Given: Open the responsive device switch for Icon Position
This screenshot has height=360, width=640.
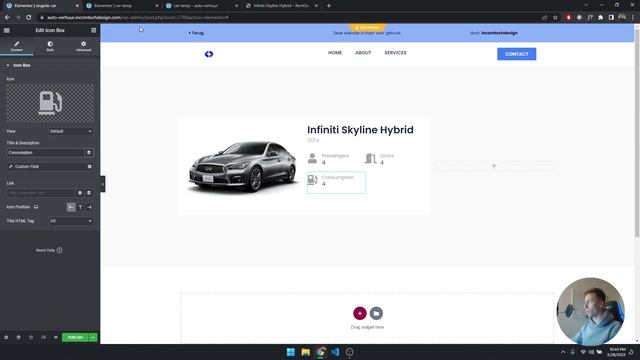Looking at the screenshot, I should click(x=36, y=207).
